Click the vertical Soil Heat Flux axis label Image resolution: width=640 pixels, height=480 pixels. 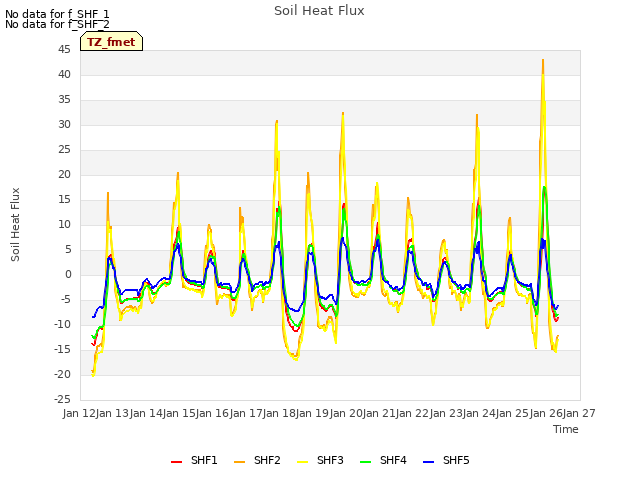pos(15,224)
